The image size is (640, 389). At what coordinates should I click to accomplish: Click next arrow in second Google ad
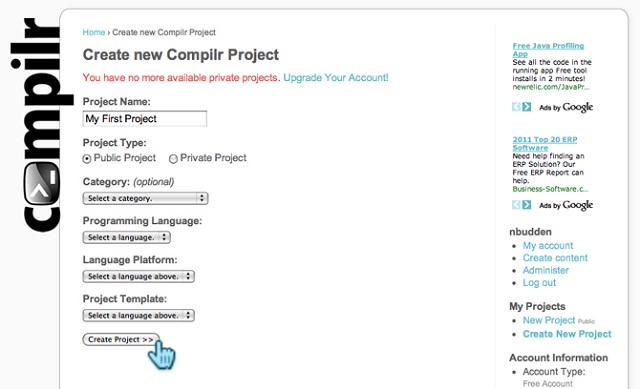point(527,205)
